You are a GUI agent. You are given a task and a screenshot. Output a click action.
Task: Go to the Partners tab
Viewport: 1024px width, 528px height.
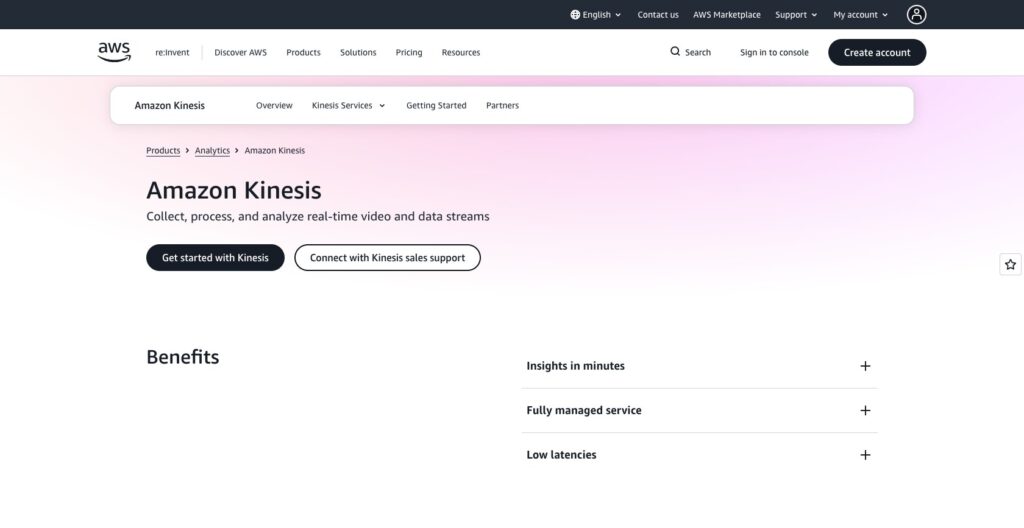click(502, 105)
